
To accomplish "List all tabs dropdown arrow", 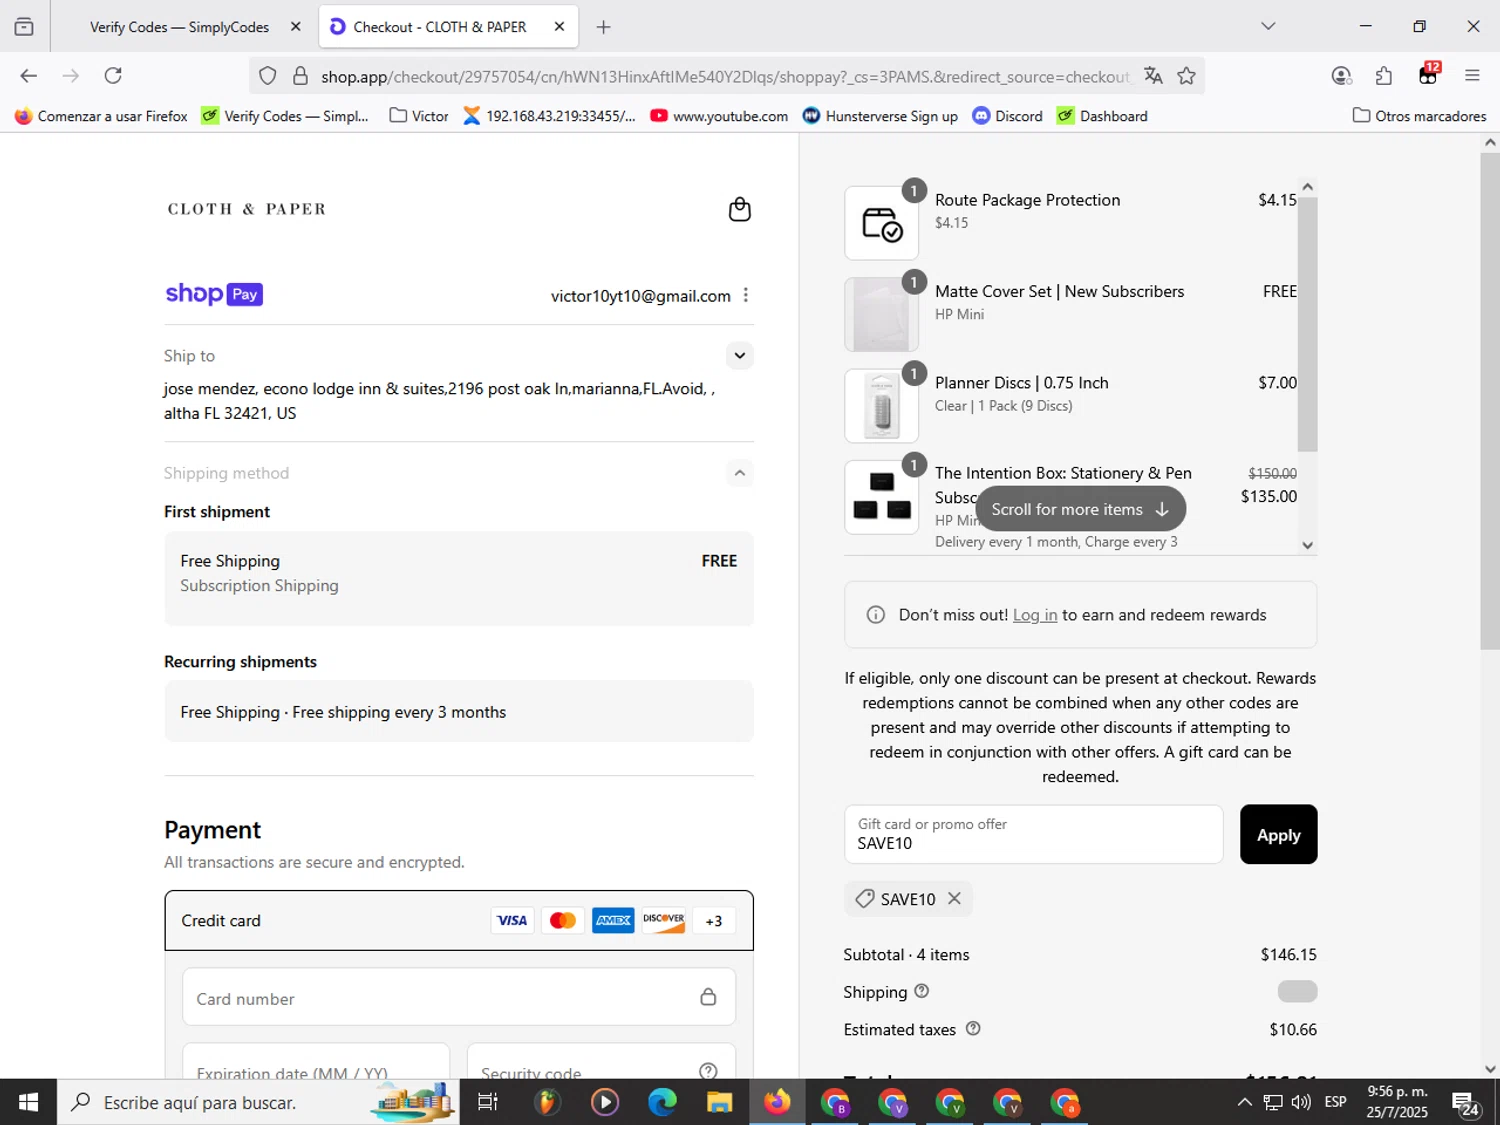I will pos(1268,26).
